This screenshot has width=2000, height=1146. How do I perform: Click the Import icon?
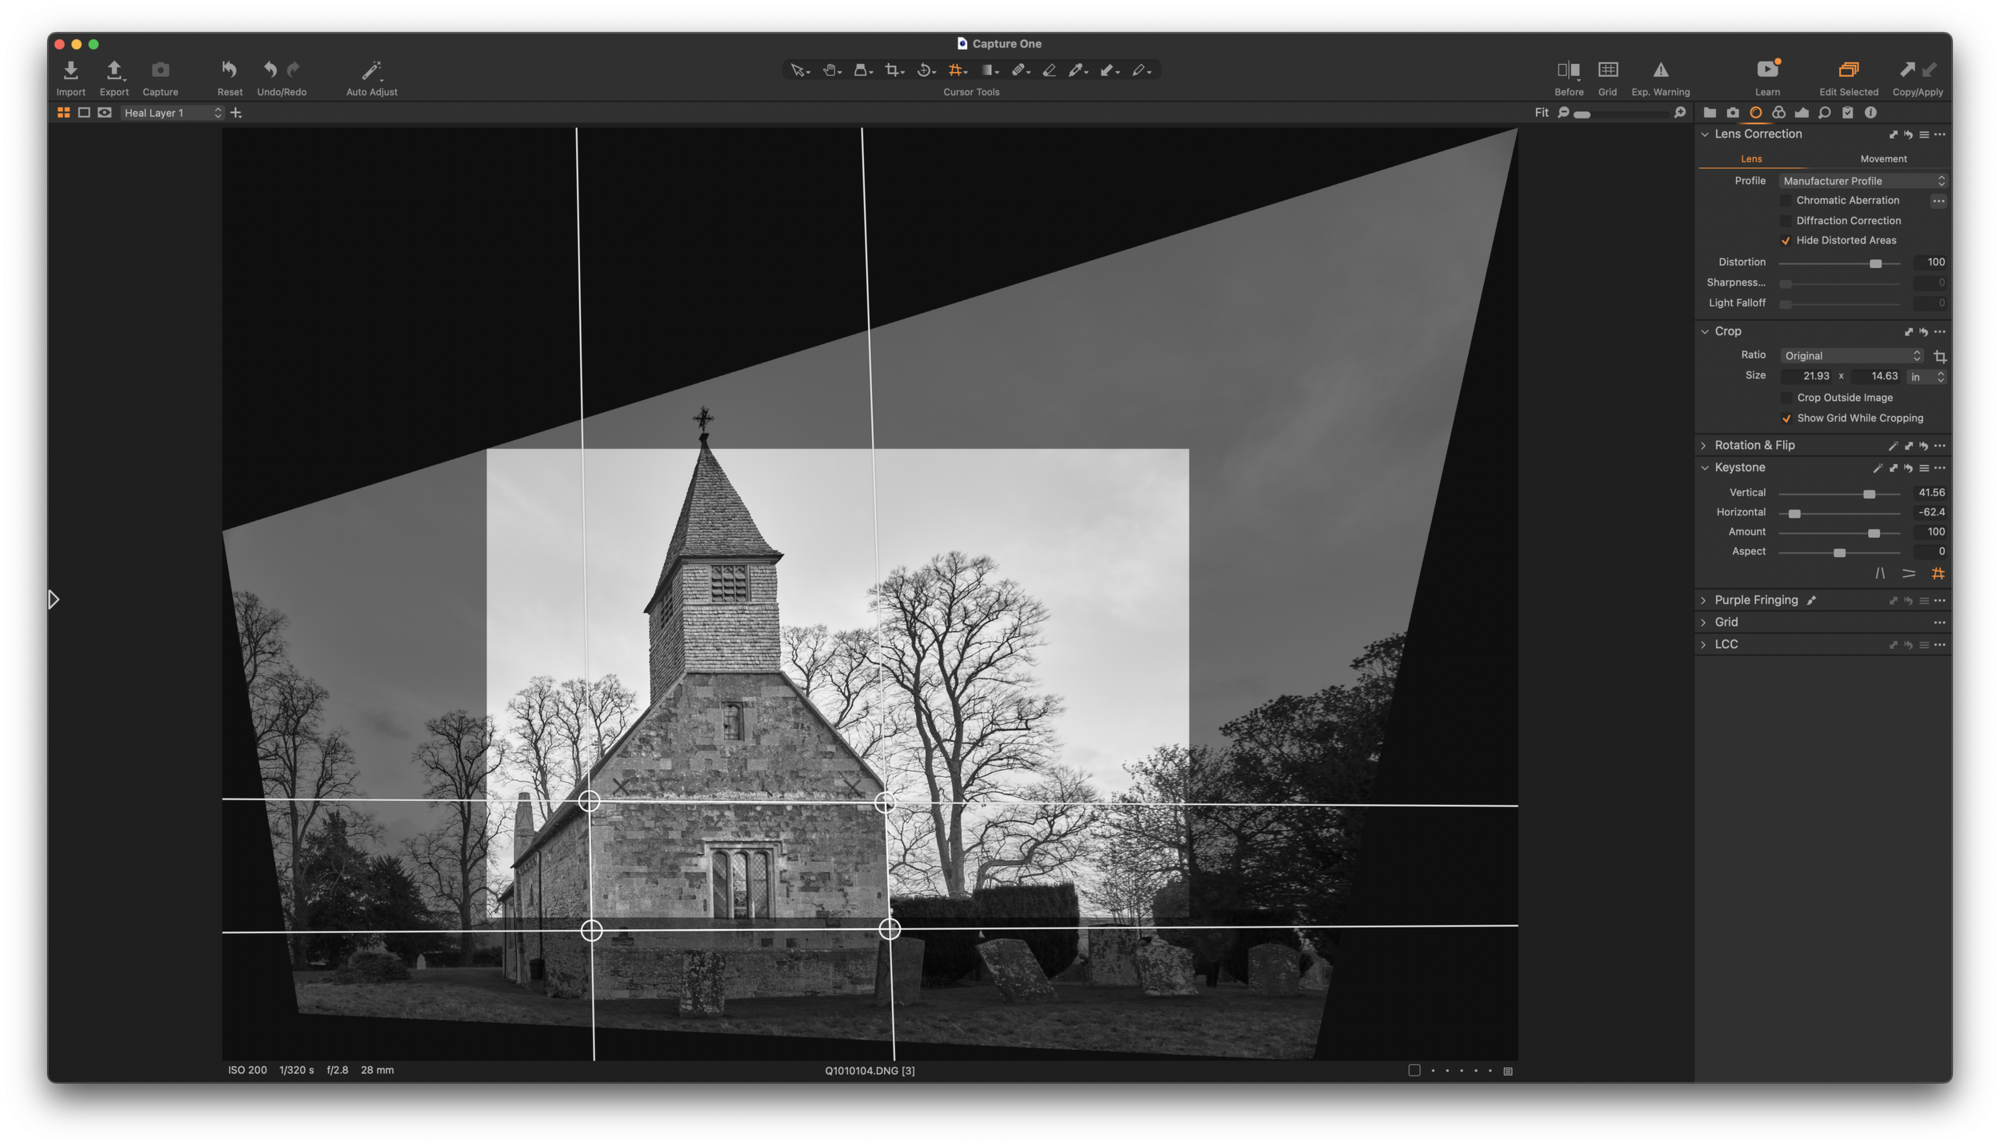tap(70, 70)
